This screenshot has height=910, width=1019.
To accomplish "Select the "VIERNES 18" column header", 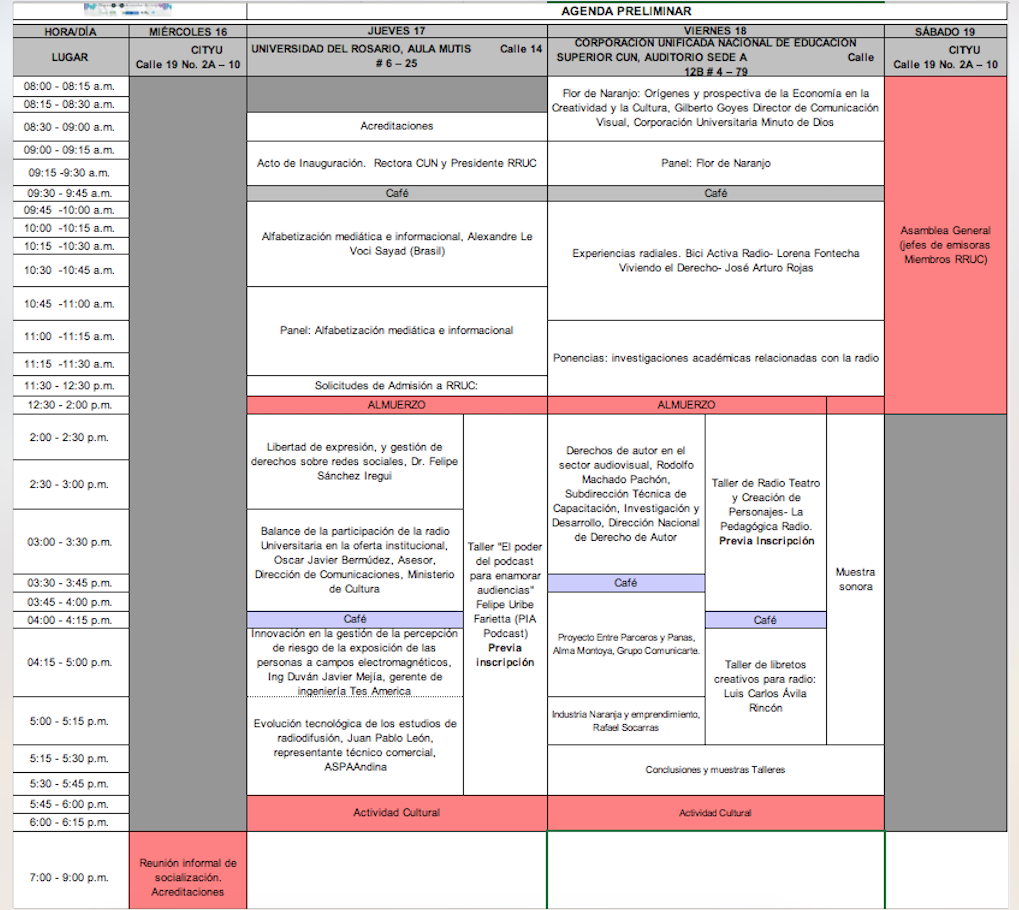I will [716, 31].
